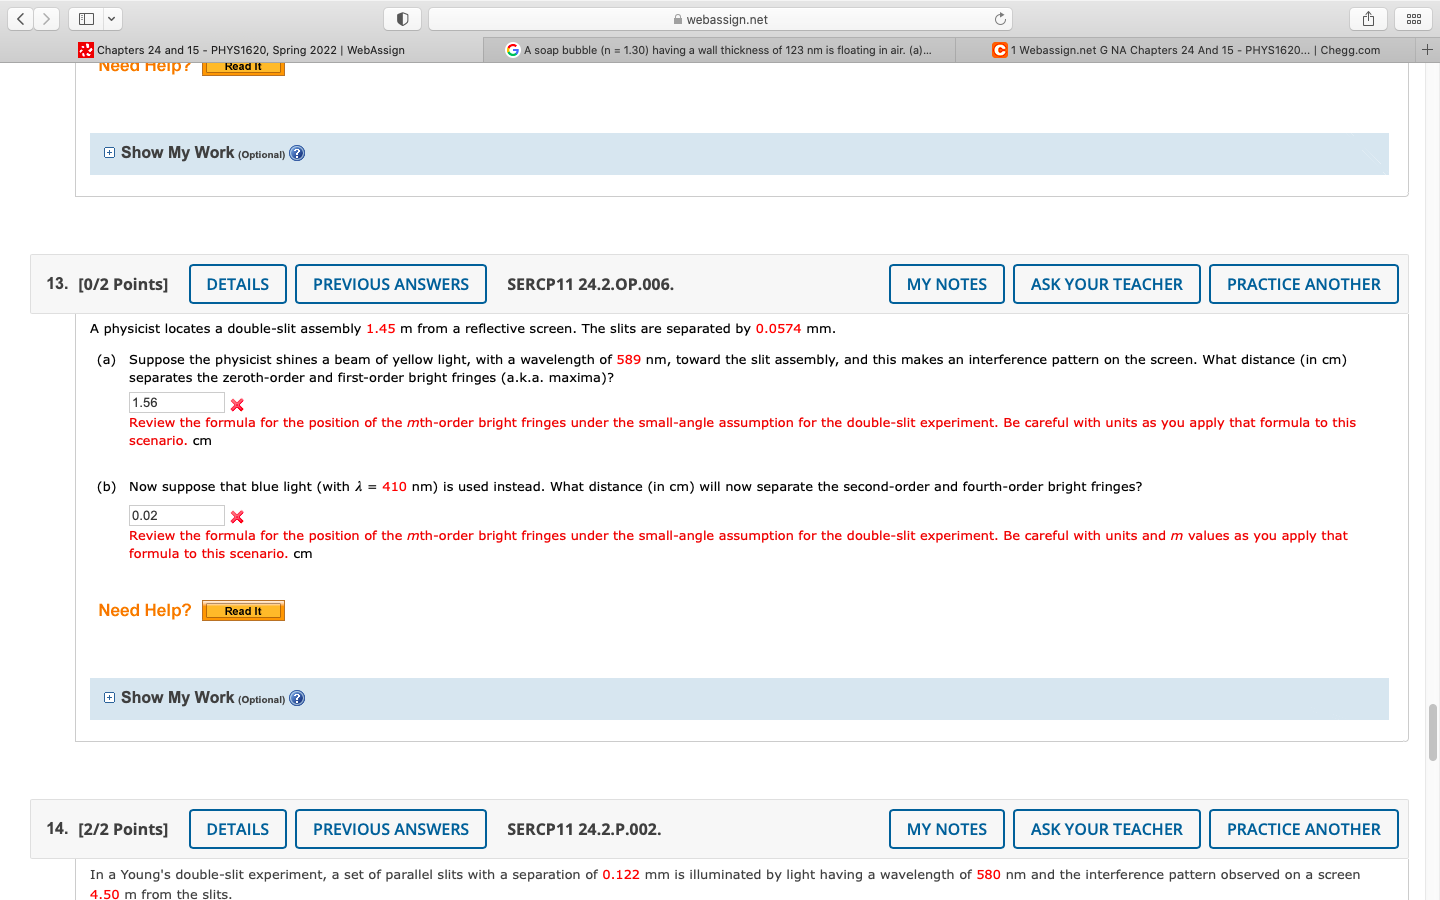Image resolution: width=1440 pixels, height=900 pixels.
Task: Open a new tab with the plus button
Action: pyautogui.click(x=1427, y=49)
